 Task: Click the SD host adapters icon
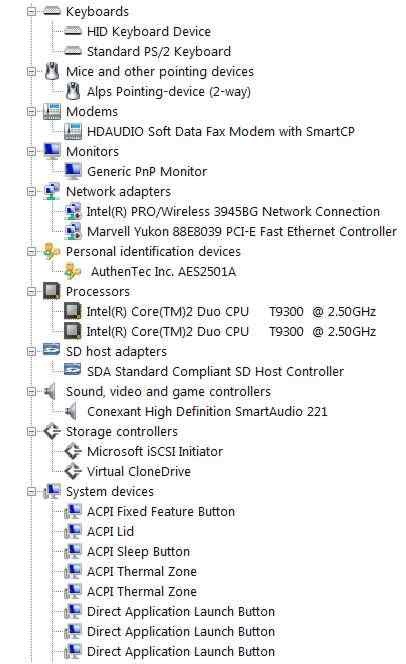pos(52,350)
